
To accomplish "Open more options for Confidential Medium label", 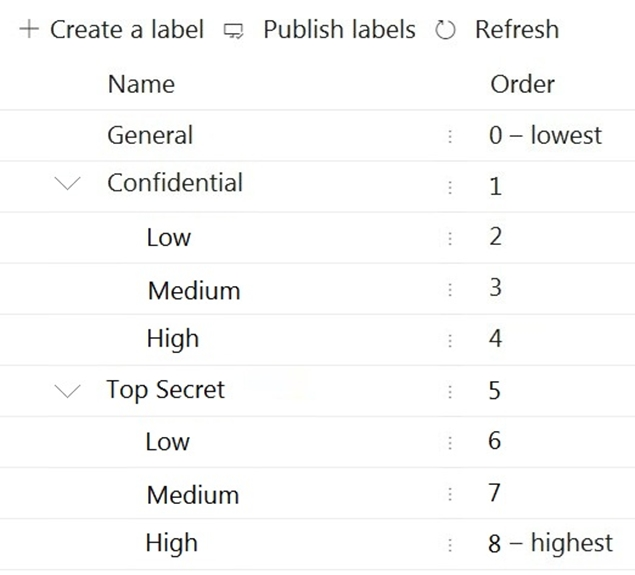I will [x=450, y=290].
